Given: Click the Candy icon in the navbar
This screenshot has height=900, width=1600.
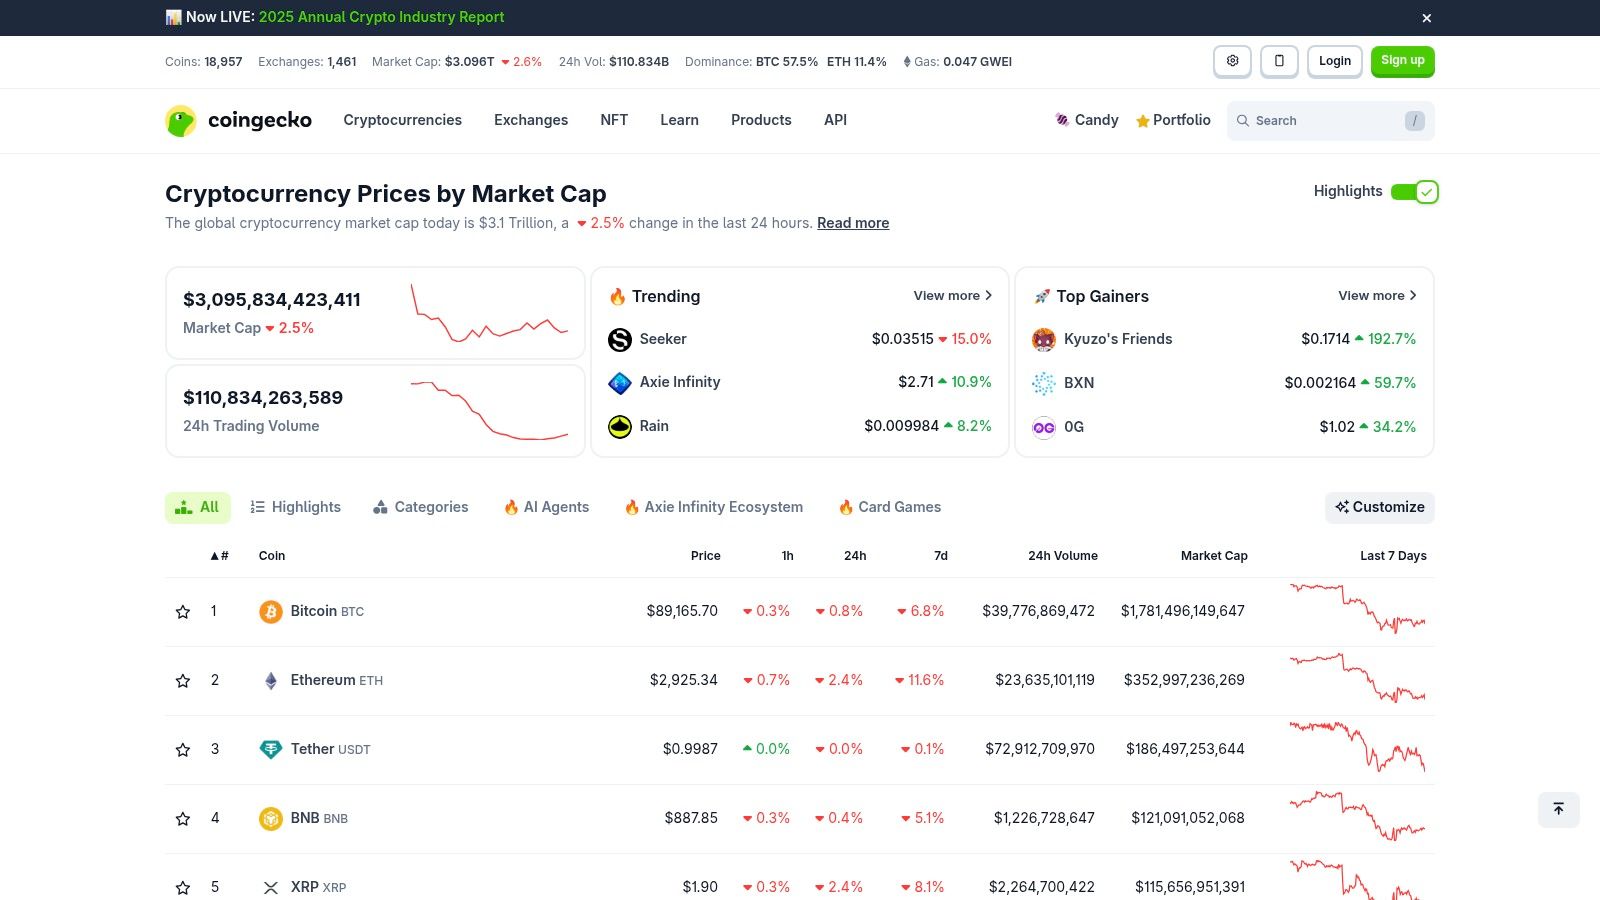Looking at the screenshot, I should coord(1061,120).
